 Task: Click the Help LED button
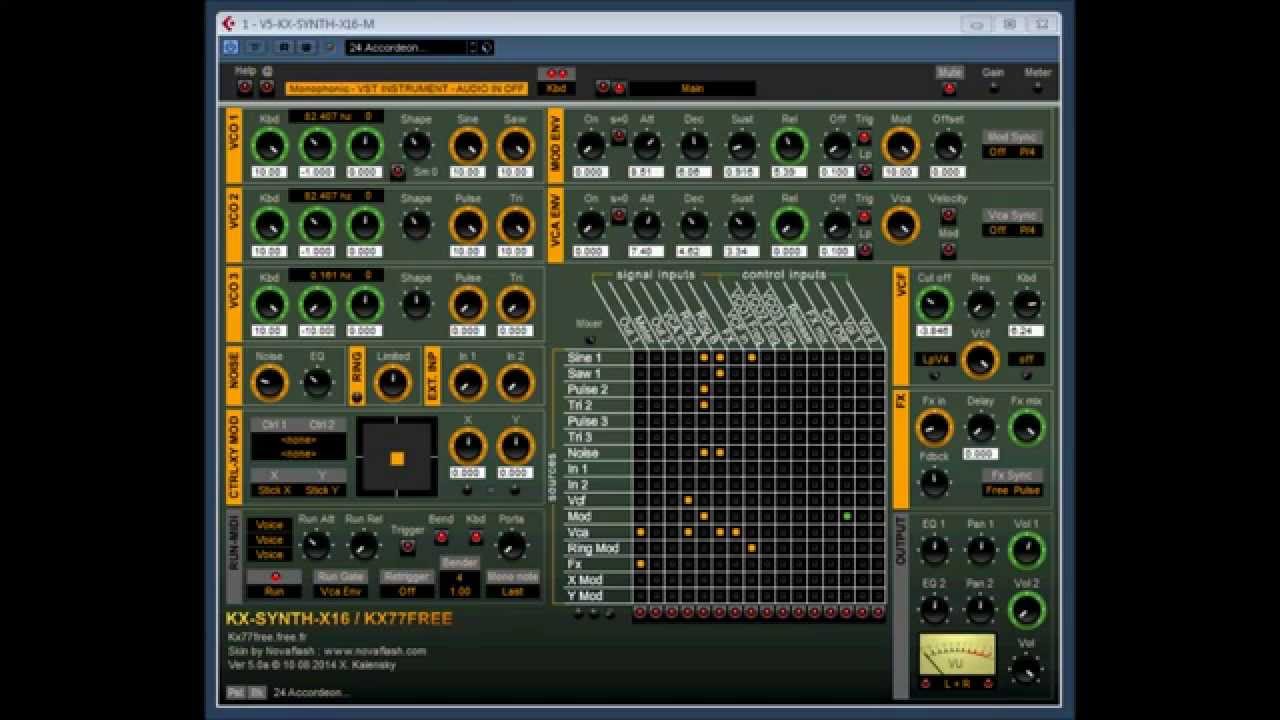click(245, 87)
